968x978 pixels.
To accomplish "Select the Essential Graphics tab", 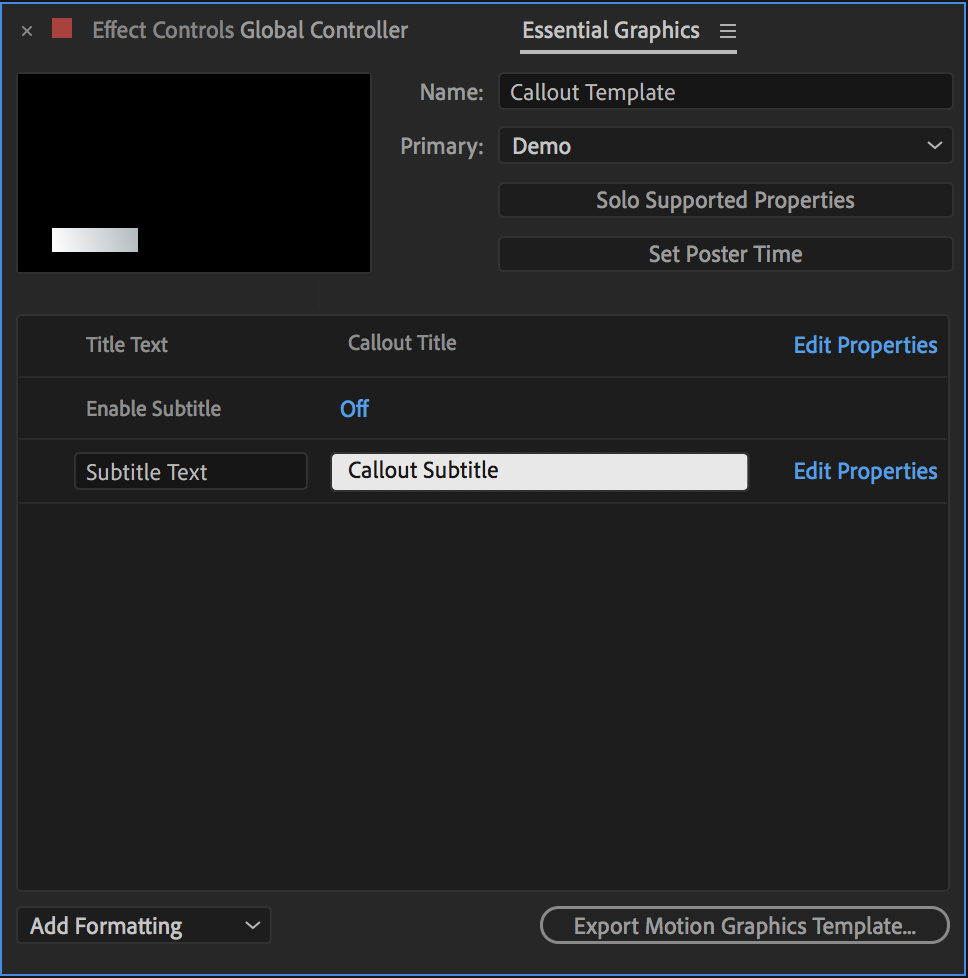I will coord(610,31).
